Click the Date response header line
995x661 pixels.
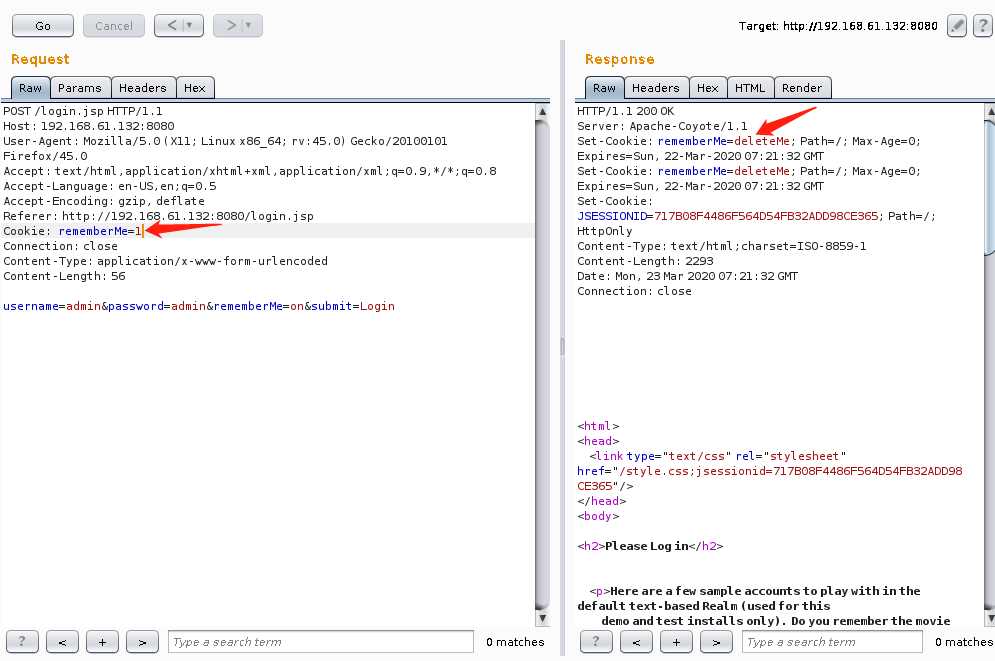687,276
